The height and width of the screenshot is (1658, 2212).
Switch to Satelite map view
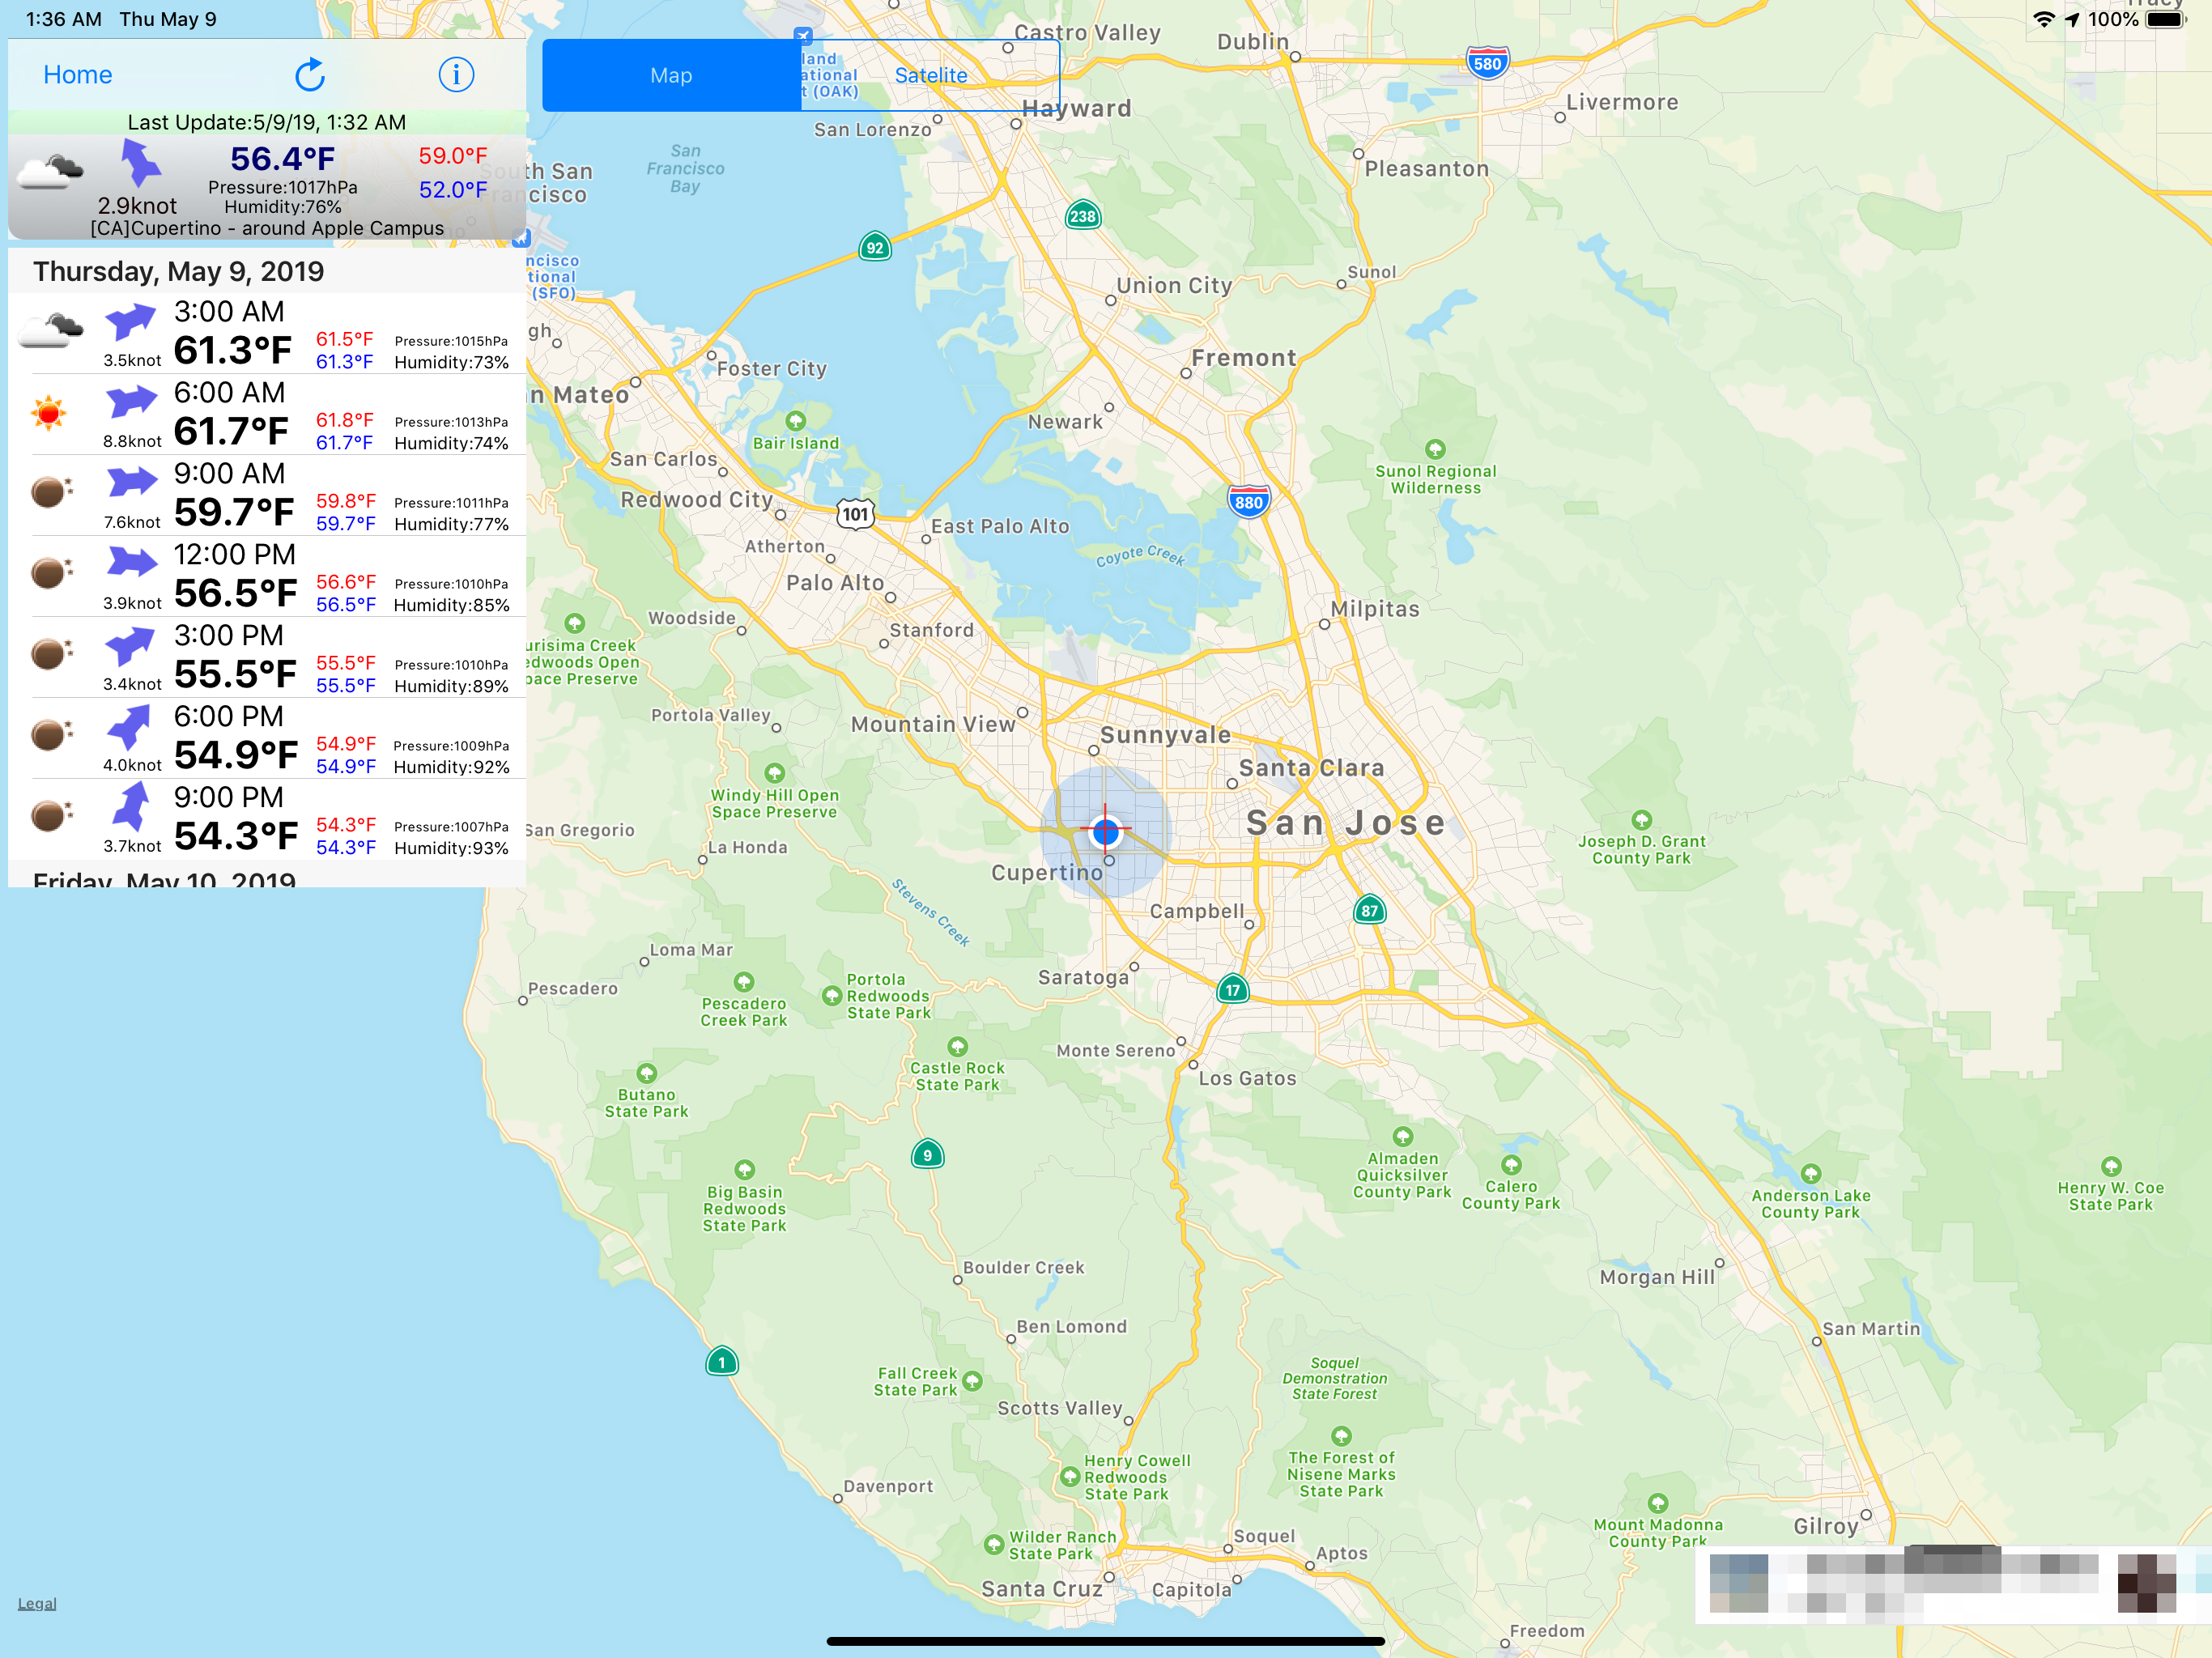pos(930,75)
